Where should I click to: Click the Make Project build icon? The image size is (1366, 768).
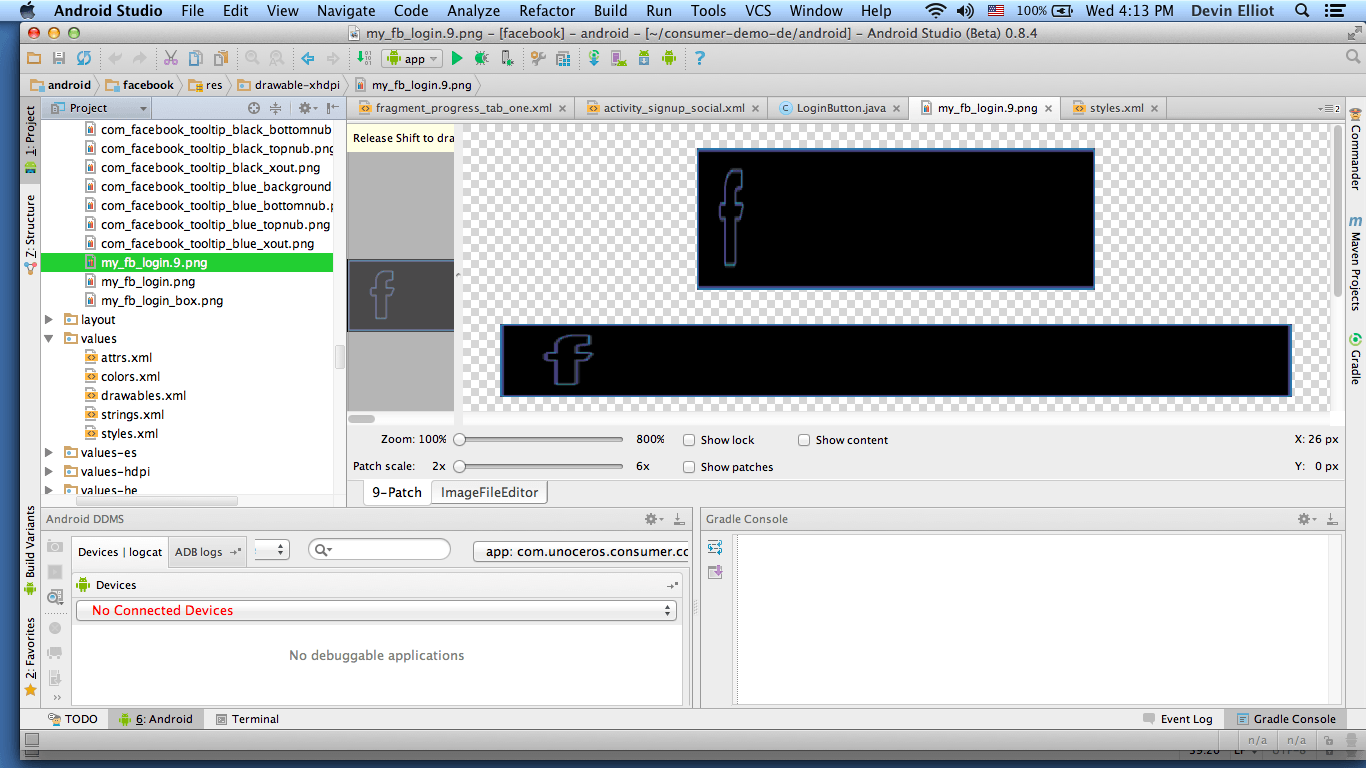click(x=365, y=59)
